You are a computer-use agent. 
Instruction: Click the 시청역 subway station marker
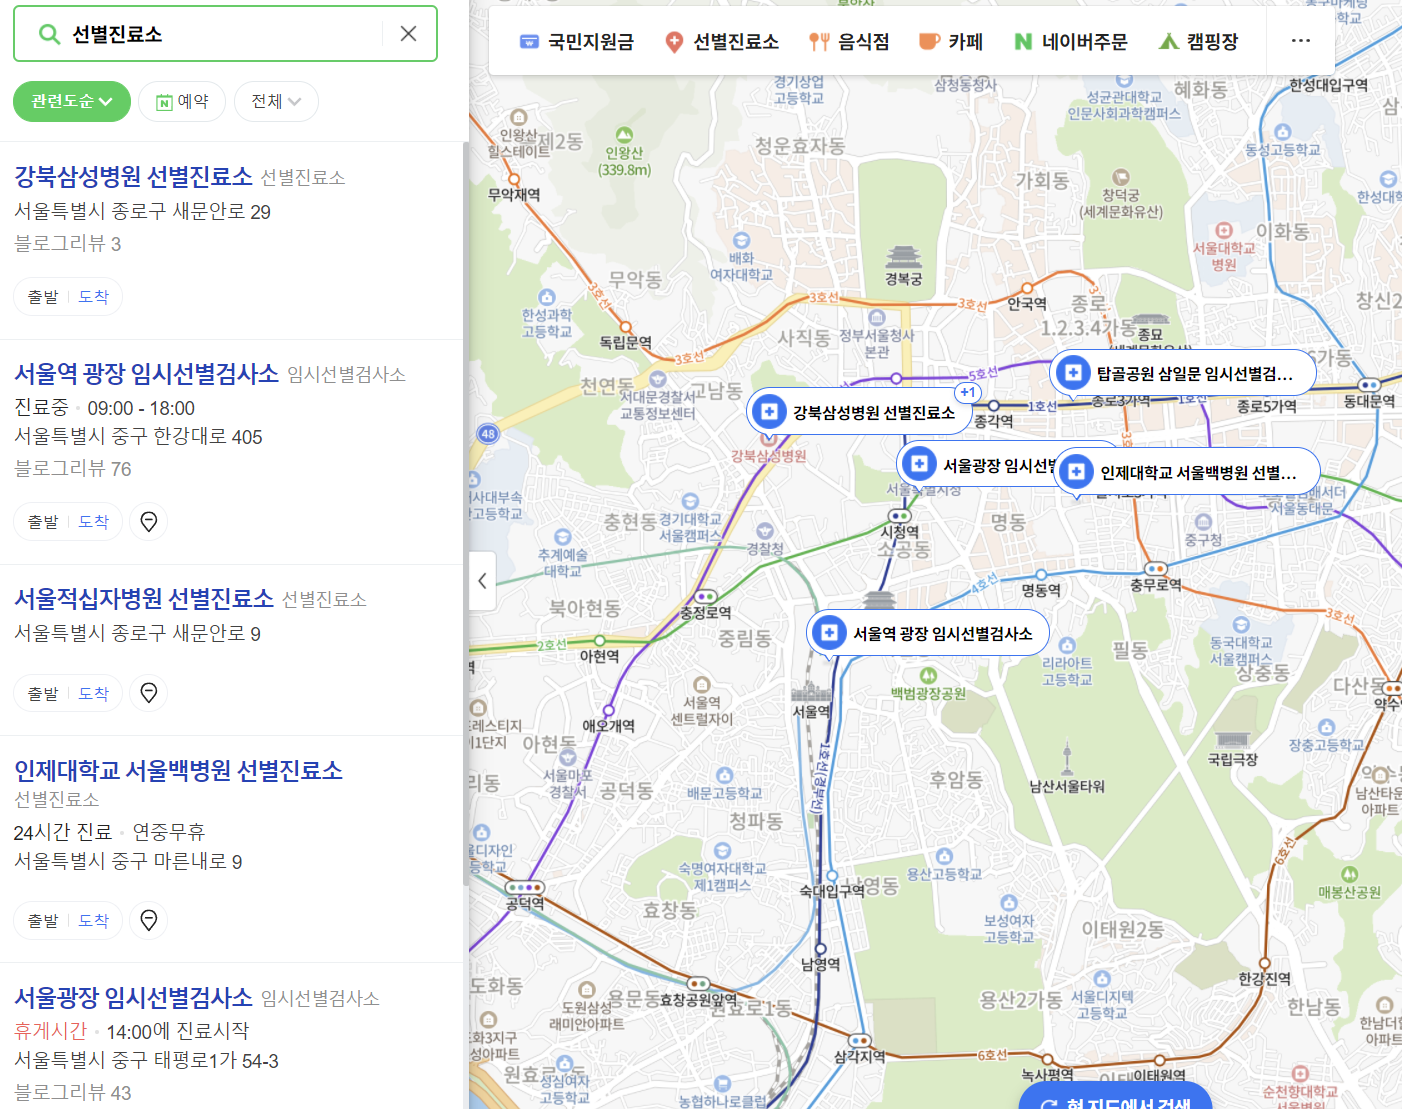[900, 516]
